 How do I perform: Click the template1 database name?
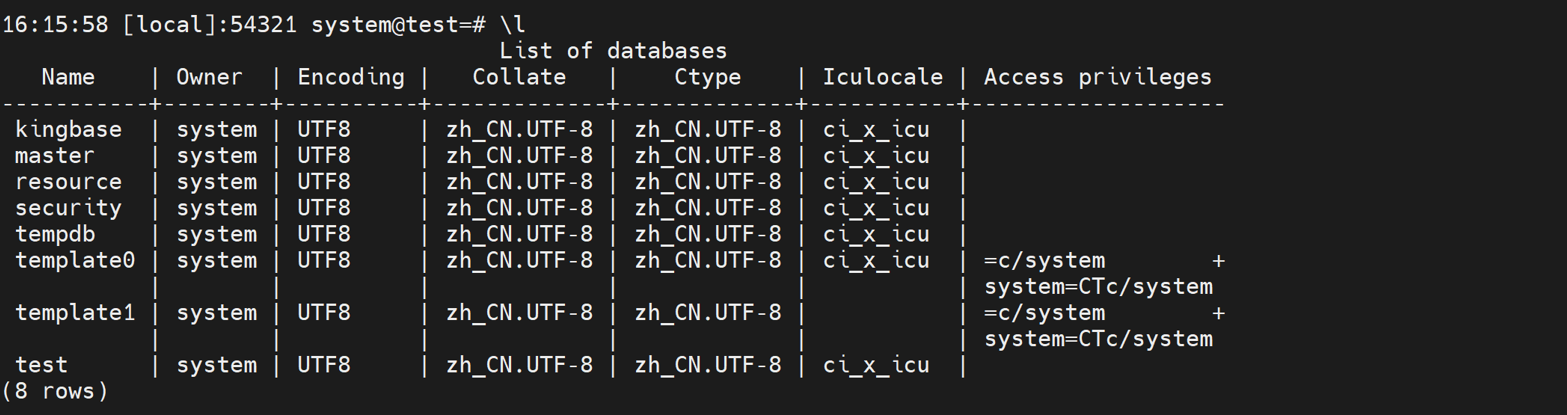coord(75,312)
